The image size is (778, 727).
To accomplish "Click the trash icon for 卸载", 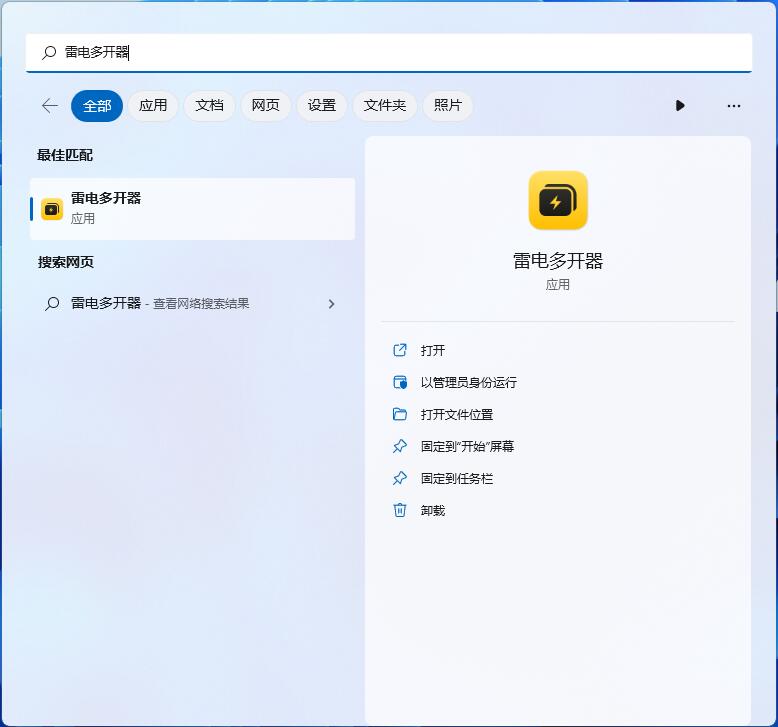I will (x=399, y=510).
